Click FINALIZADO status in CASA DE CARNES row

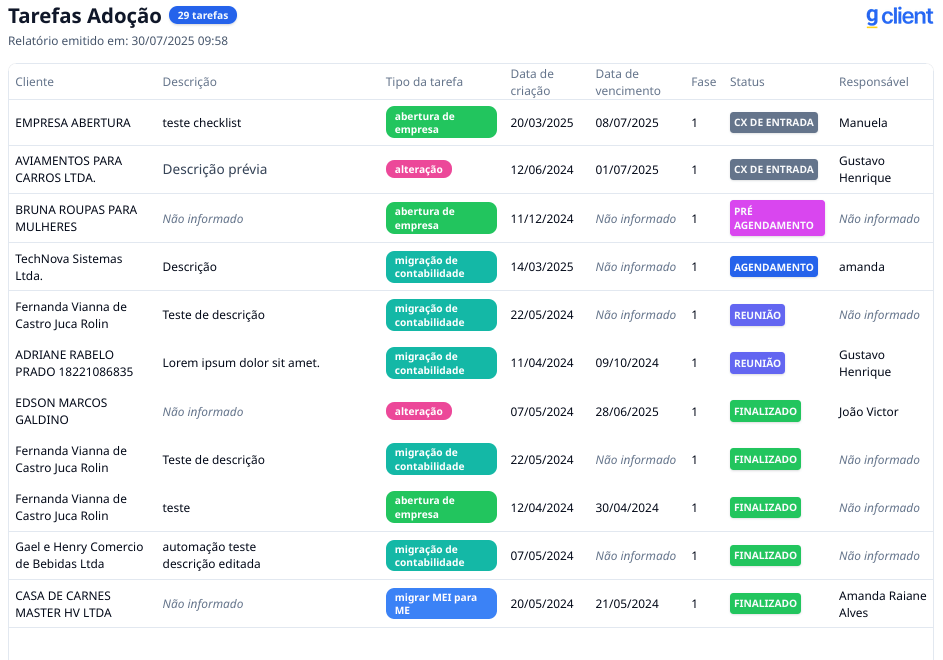(x=765, y=603)
